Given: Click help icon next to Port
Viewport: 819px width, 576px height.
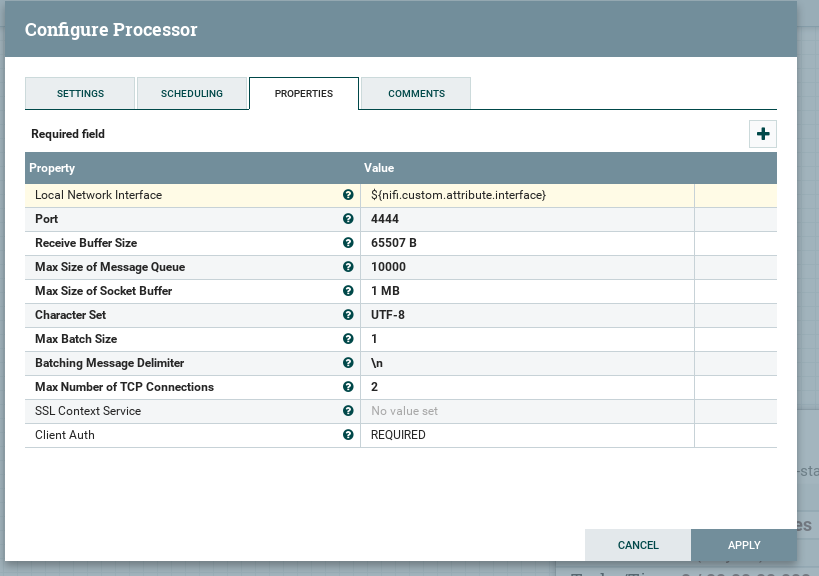Looking at the screenshot, I should (348, 219).
